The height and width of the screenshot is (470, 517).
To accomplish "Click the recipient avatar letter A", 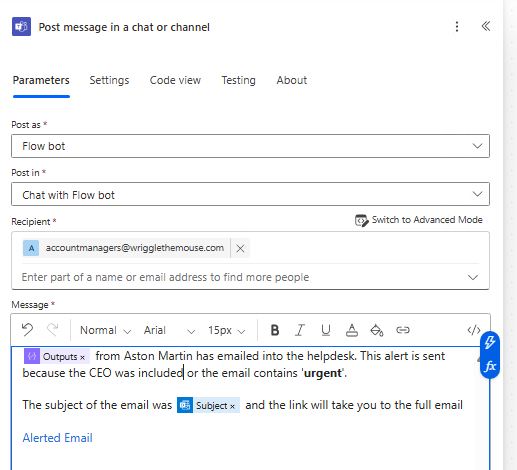I will click(x=31, y=248).
